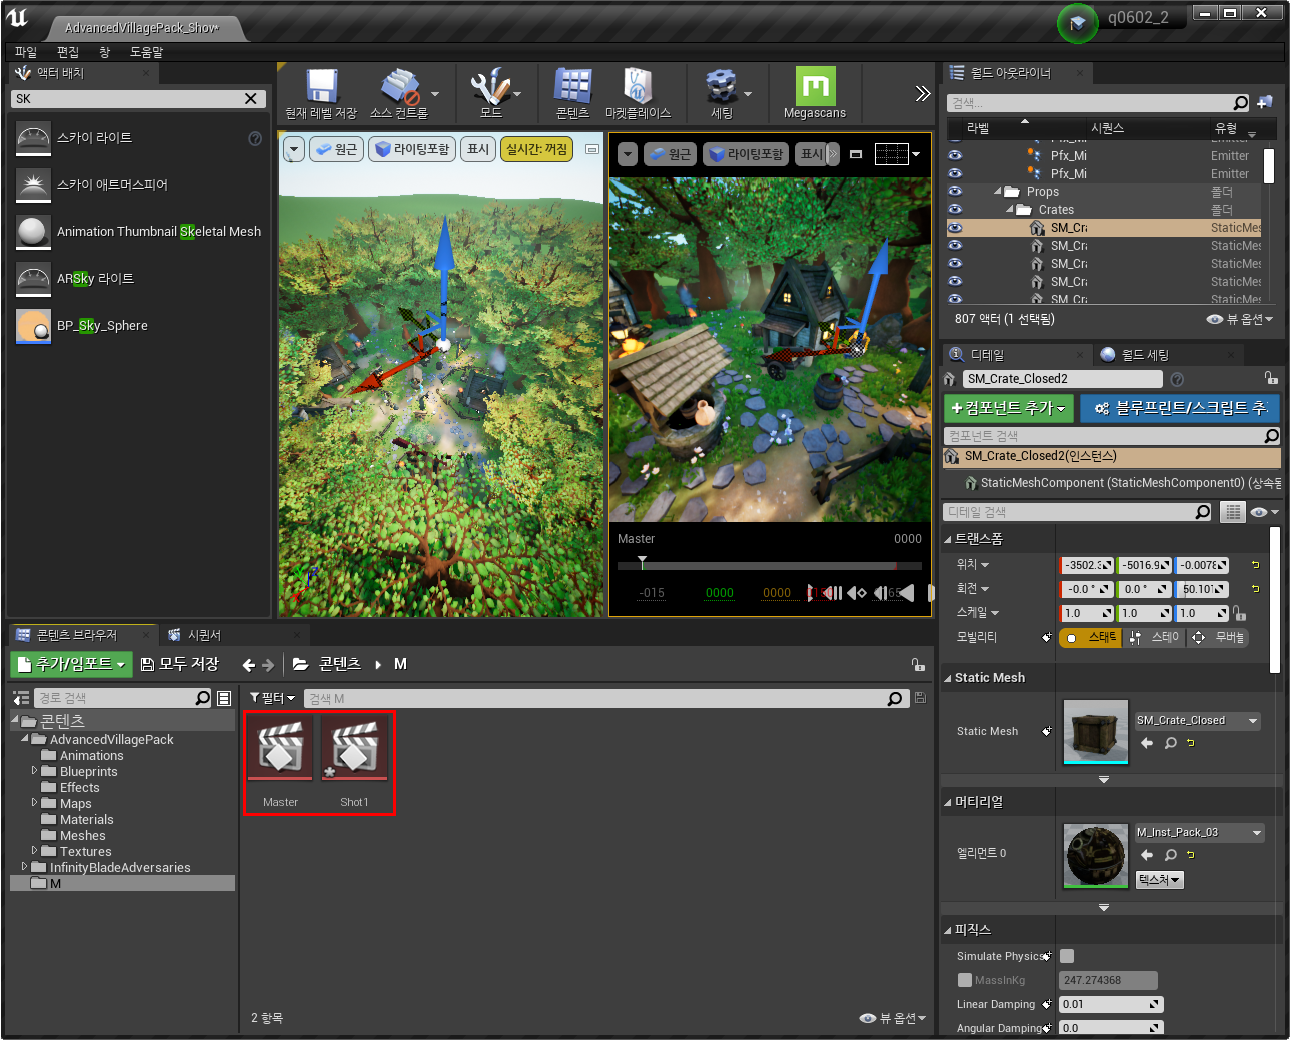Browse to SM_Crate_Closed in content browser
1290x1040 pixels.
(1170, 743)
